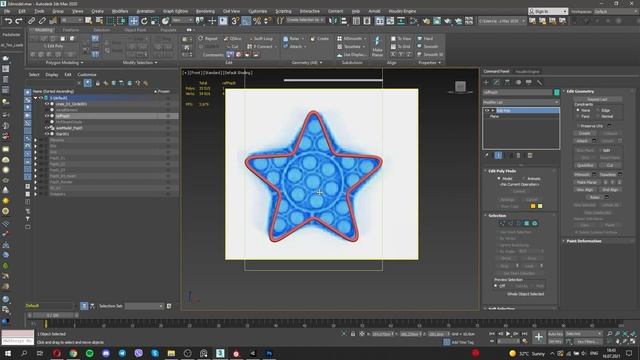
Task: Select Face constraint radio button
Action: coord(578,116)
